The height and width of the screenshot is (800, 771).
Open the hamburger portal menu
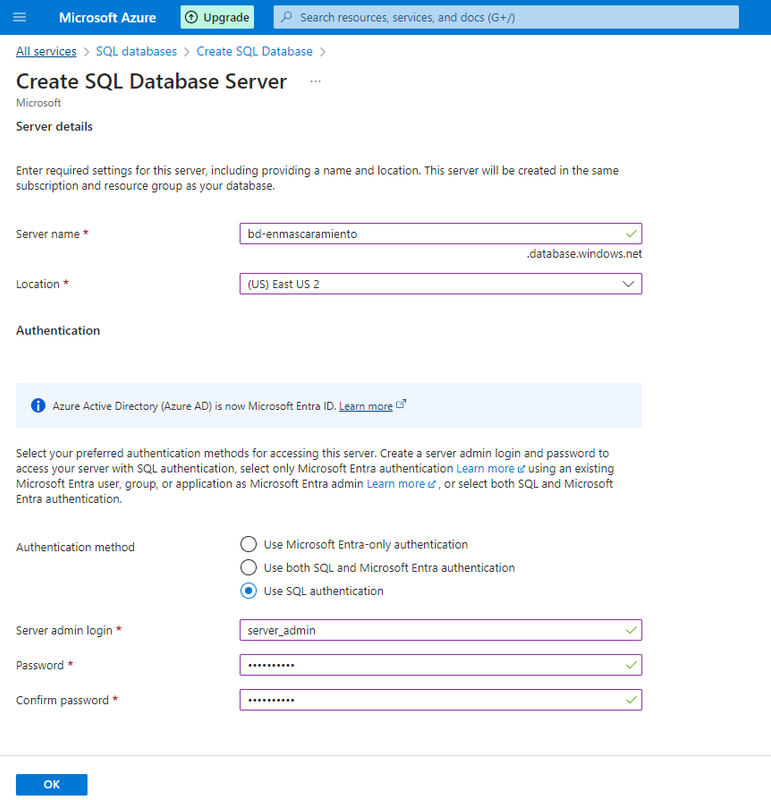point(19,17)
